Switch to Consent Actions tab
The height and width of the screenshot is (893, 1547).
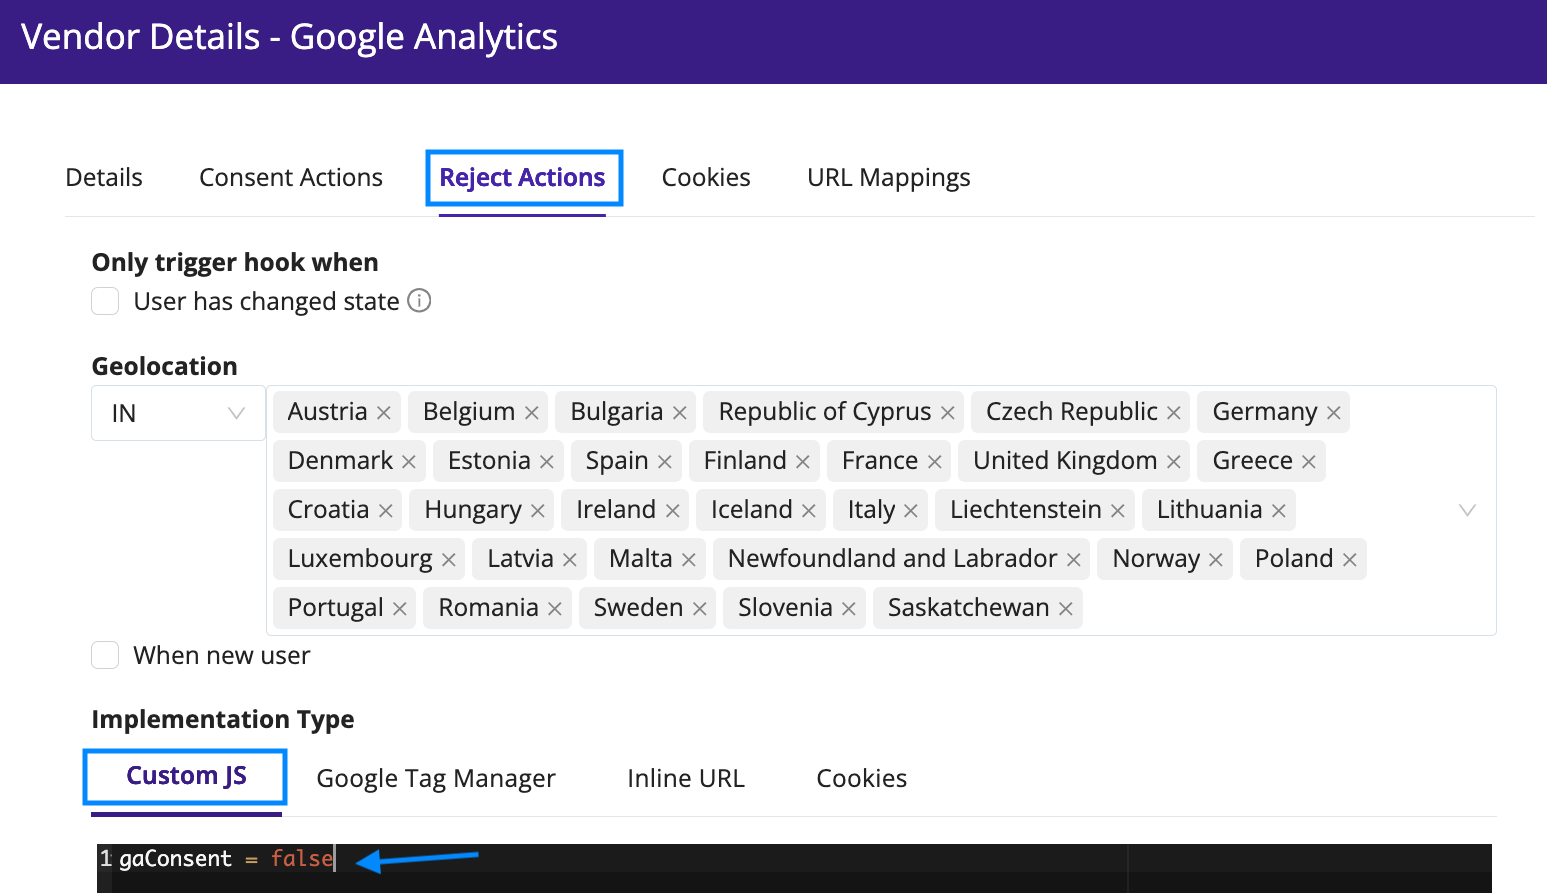pos(291,177)
